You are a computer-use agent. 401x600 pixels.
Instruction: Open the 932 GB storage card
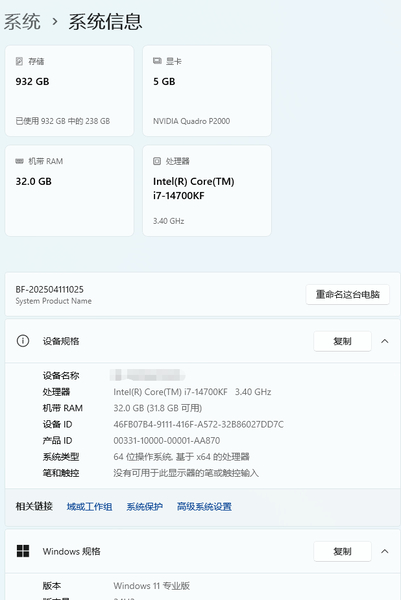[69, 91]
